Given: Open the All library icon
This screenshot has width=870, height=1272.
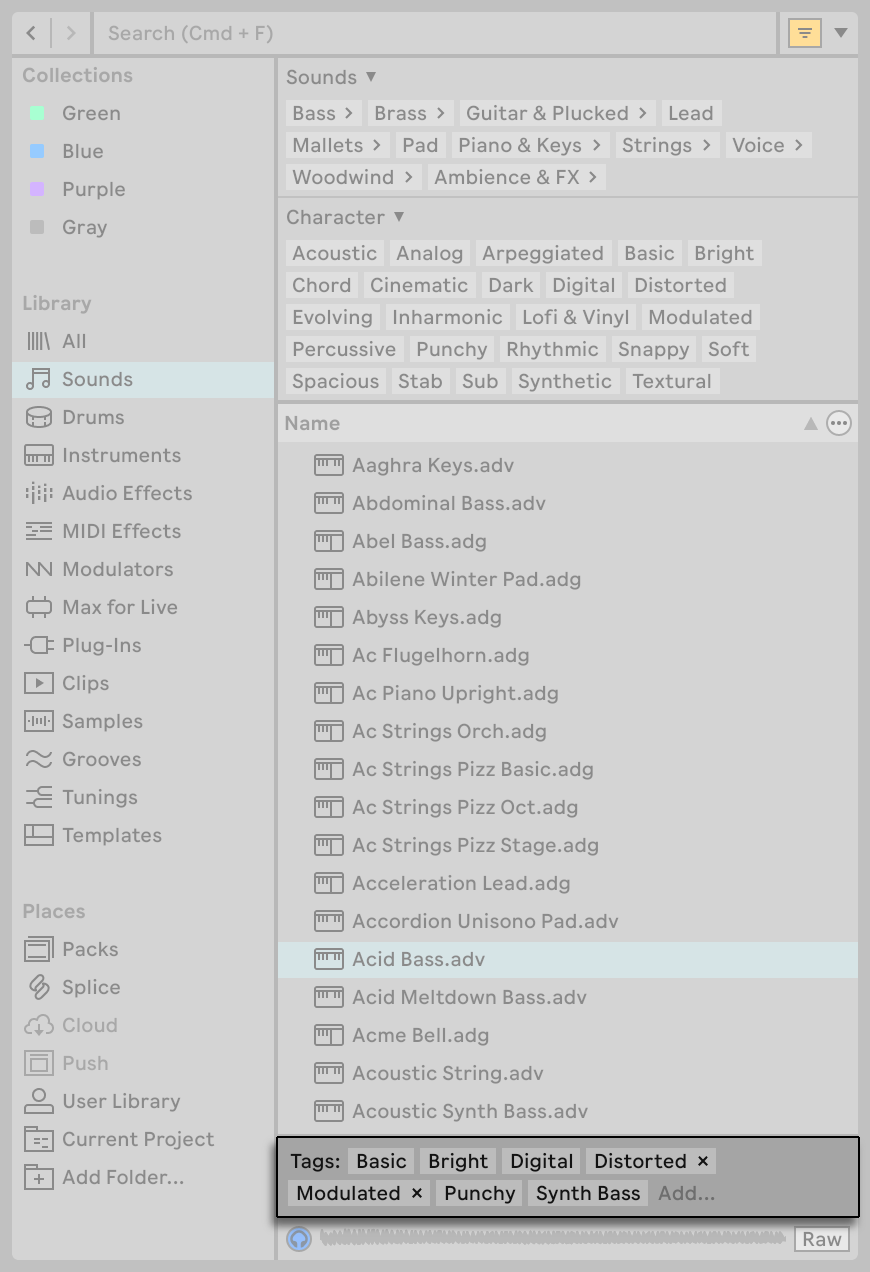Looking at the screenshot, I should pos(38,341).
